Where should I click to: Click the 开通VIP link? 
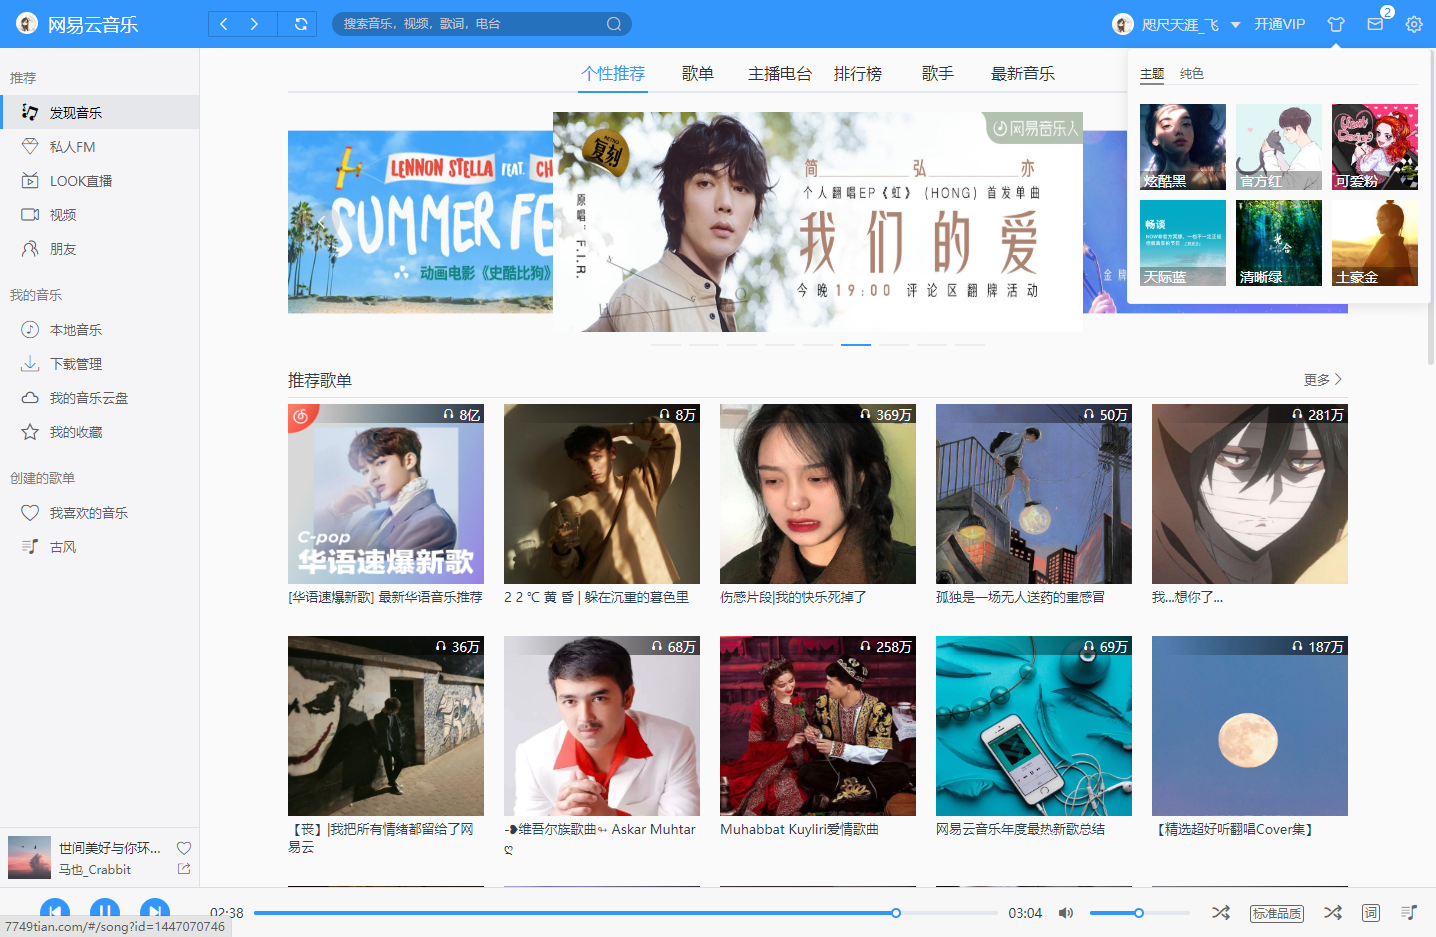[1280, 24]
